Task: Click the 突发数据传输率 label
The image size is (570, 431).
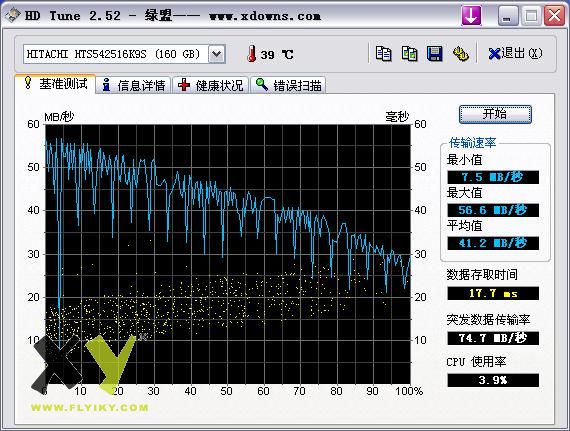Action: coord(488,319)
